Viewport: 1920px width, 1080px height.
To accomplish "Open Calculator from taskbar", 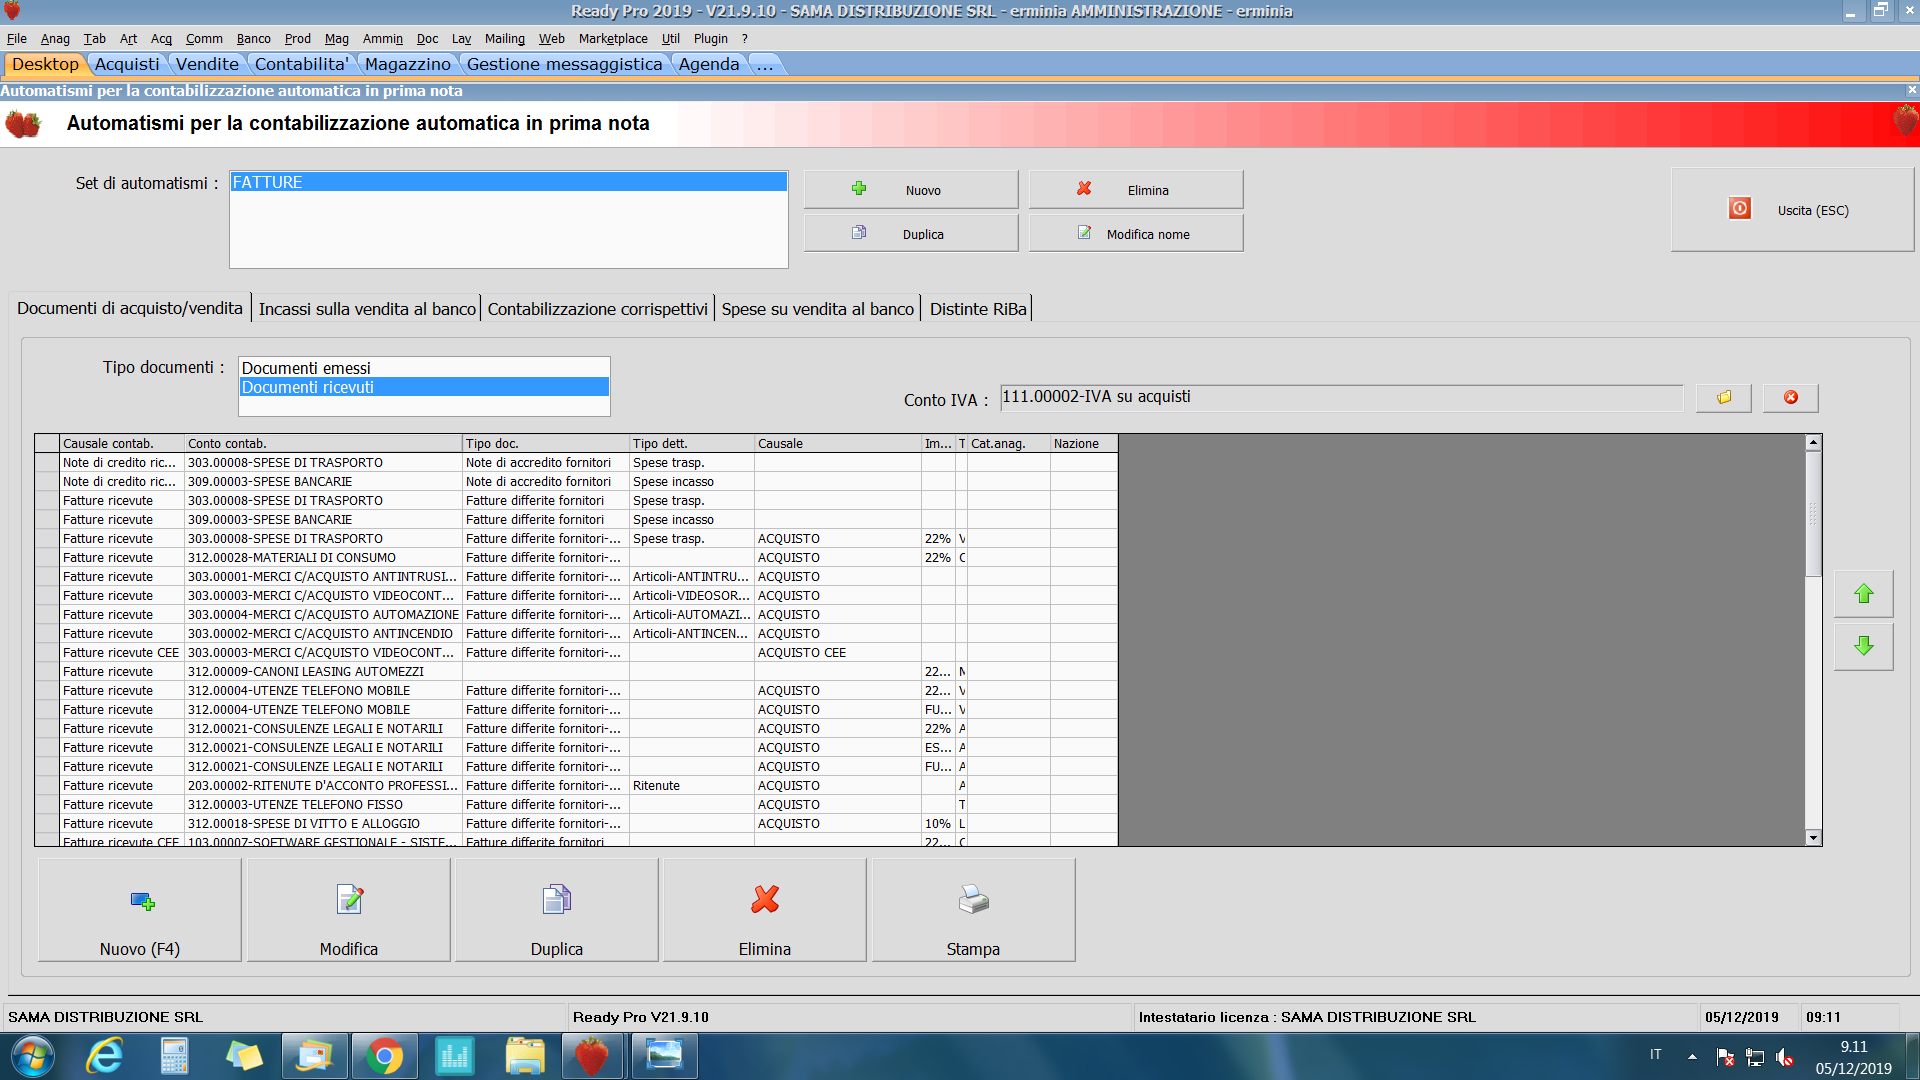I will tap(174, 1056).
